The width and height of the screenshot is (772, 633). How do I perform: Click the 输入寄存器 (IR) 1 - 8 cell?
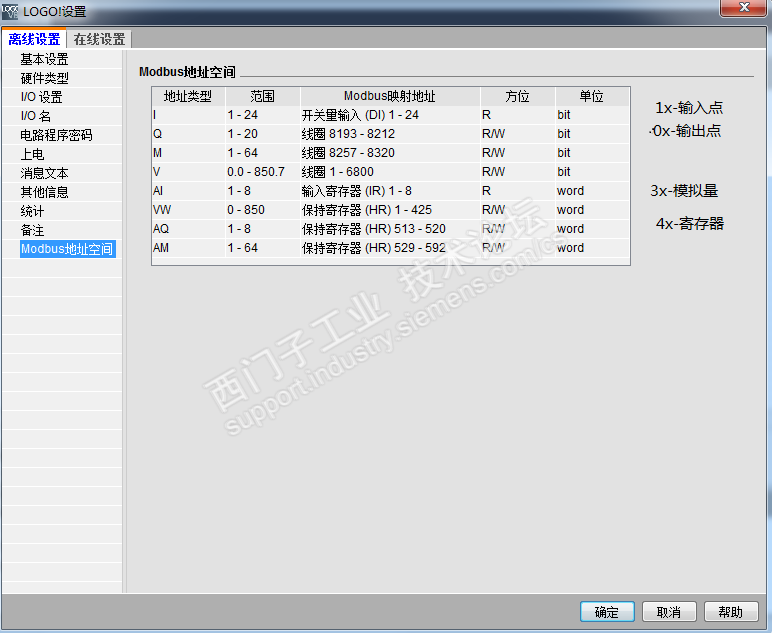pos(390,190)
